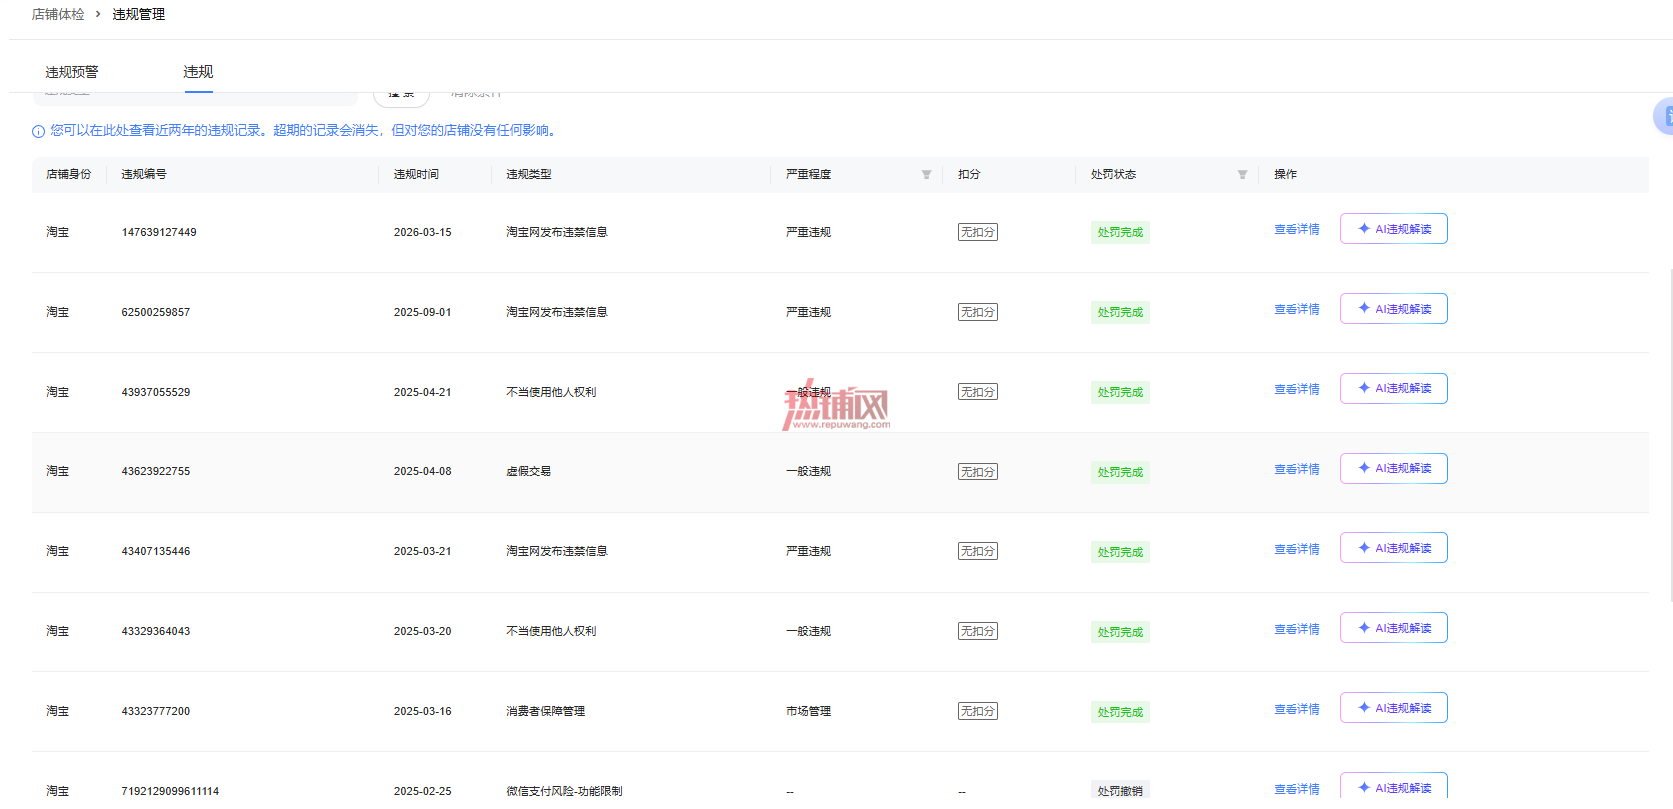Open AI违规解读 for violation 43407135446
The height and width of the screenshot is (809, 1673).
click(x=1393, y=548)
